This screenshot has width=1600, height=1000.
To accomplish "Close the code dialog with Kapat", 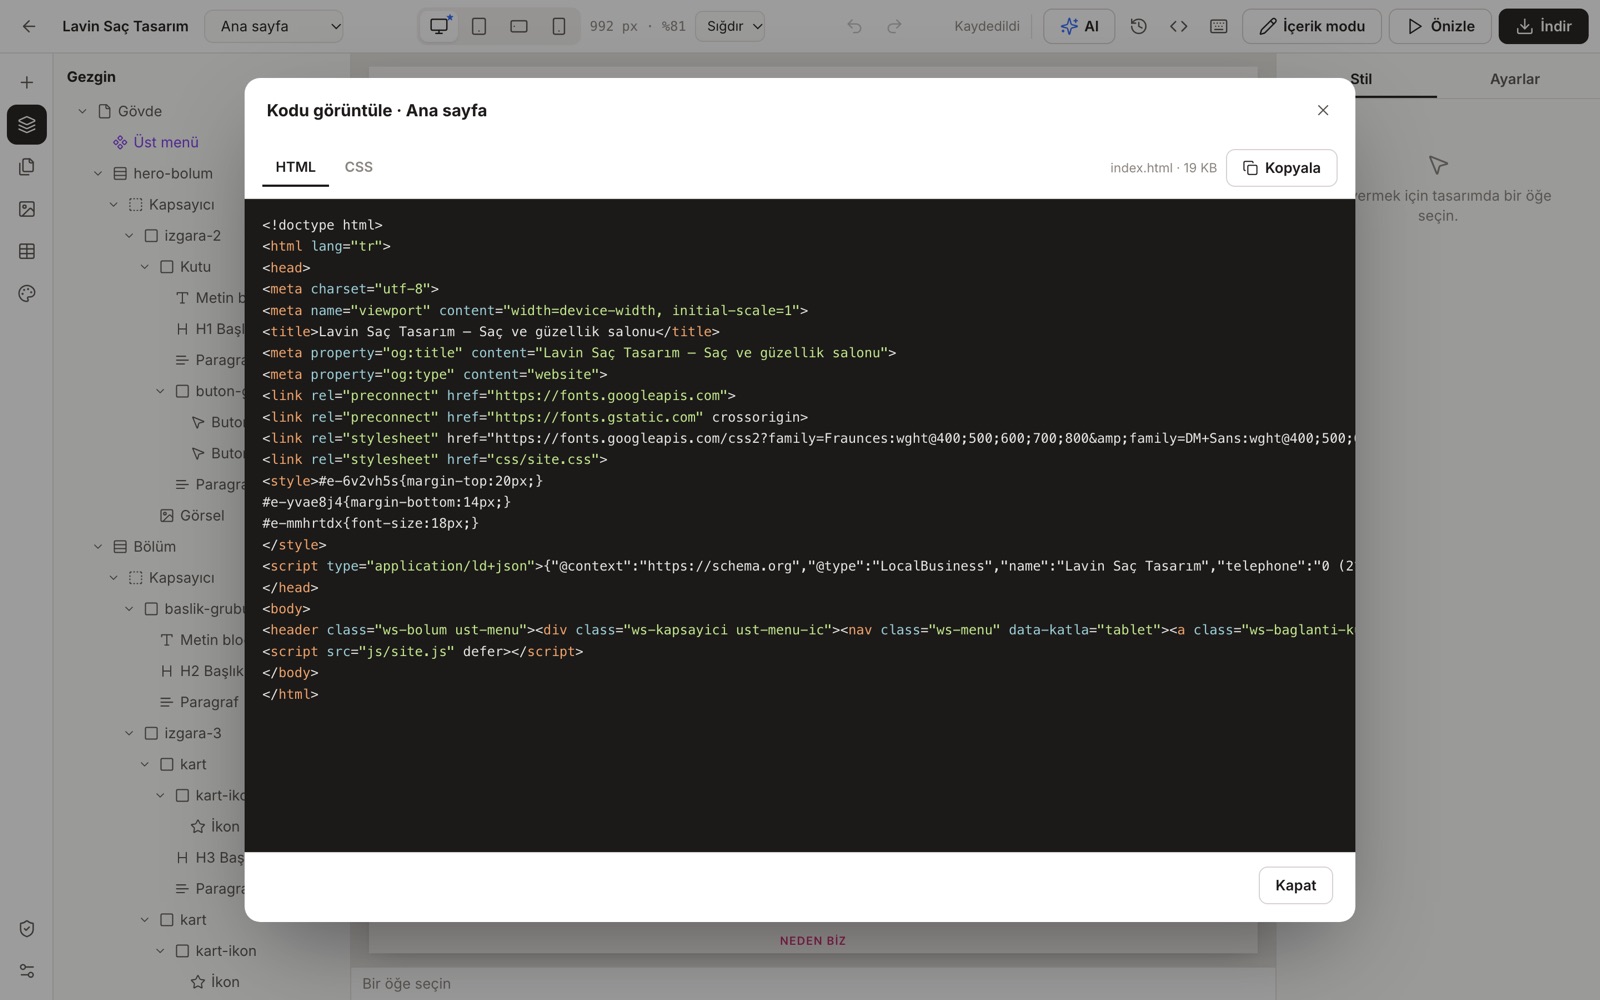I will (1295, 885).
